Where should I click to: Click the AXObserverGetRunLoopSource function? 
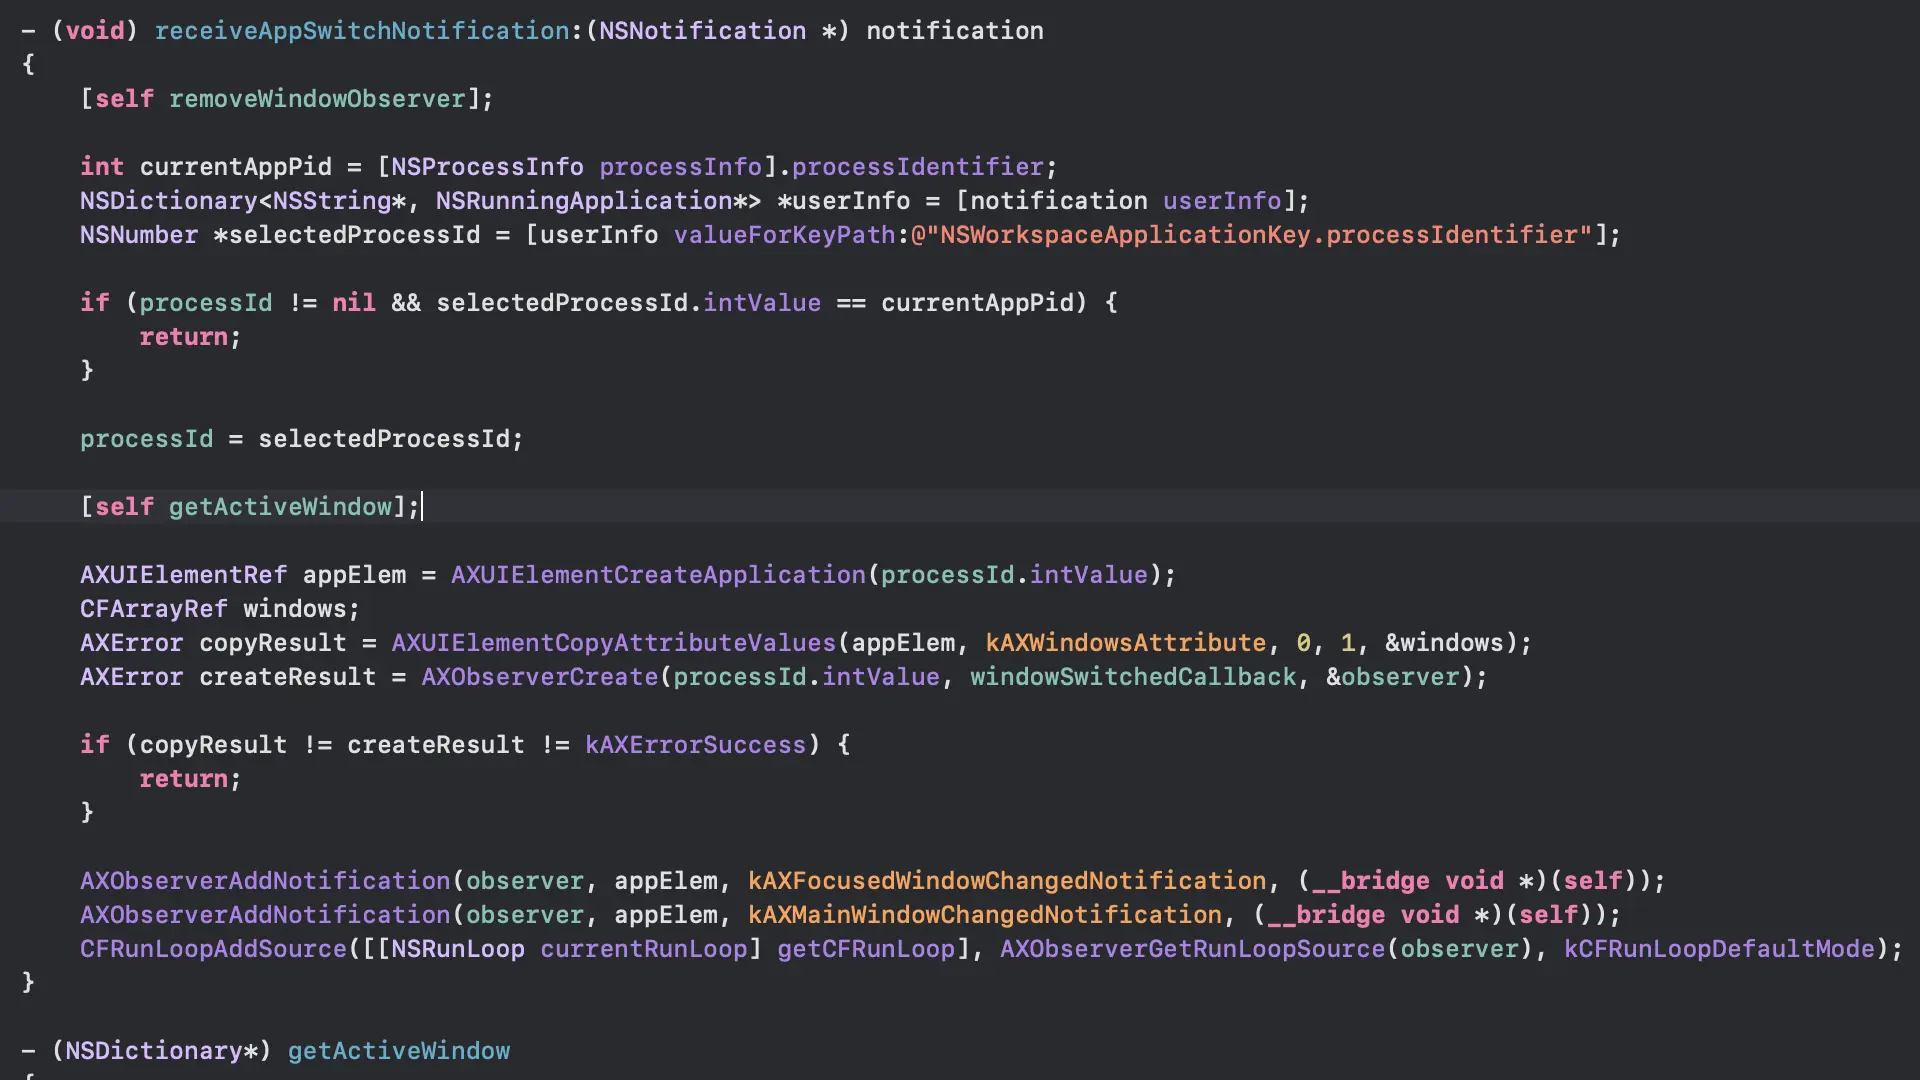(1192, 949)
